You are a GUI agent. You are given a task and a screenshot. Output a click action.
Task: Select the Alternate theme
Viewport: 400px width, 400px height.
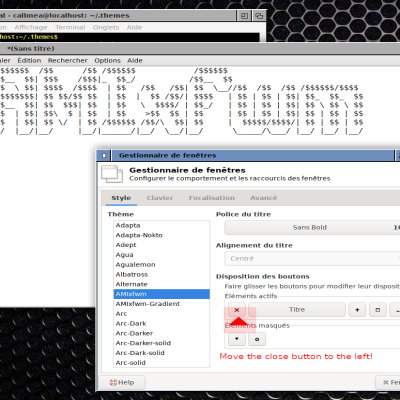161,284
